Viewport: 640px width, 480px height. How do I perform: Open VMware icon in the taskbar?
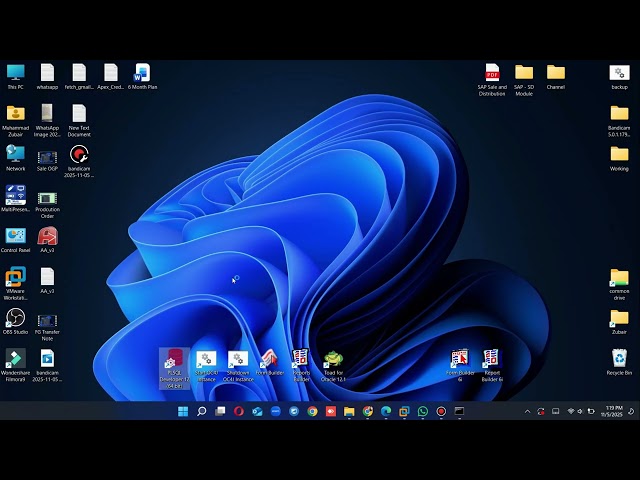[404, 411]
